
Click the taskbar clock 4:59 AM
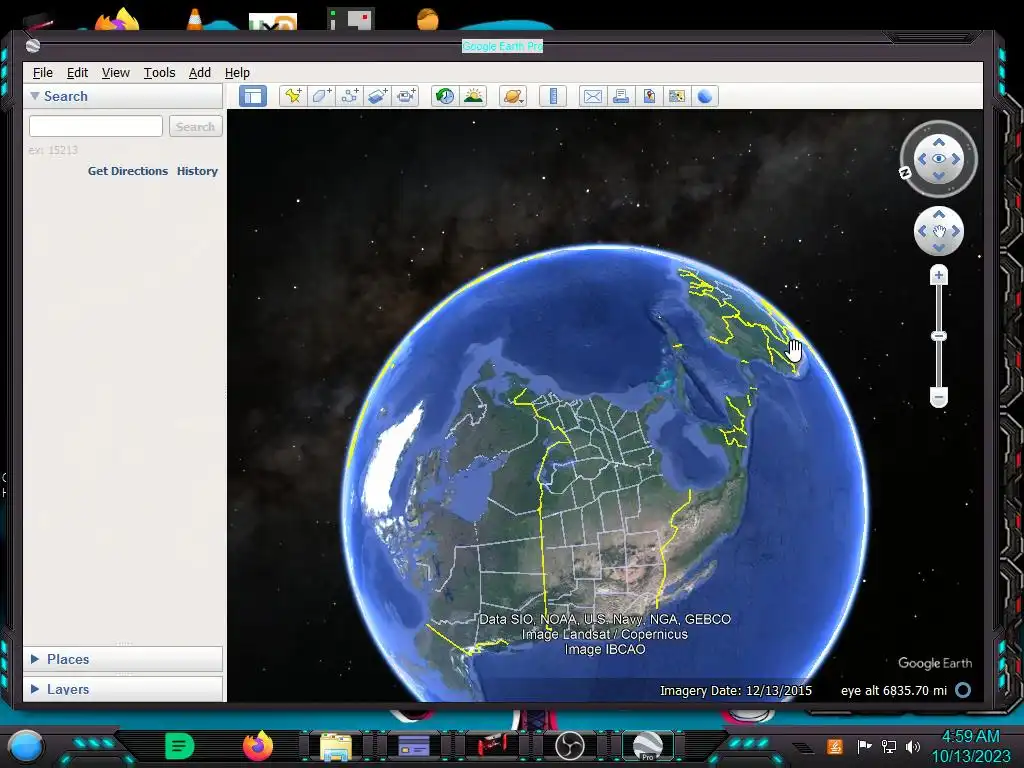point(970,737)
